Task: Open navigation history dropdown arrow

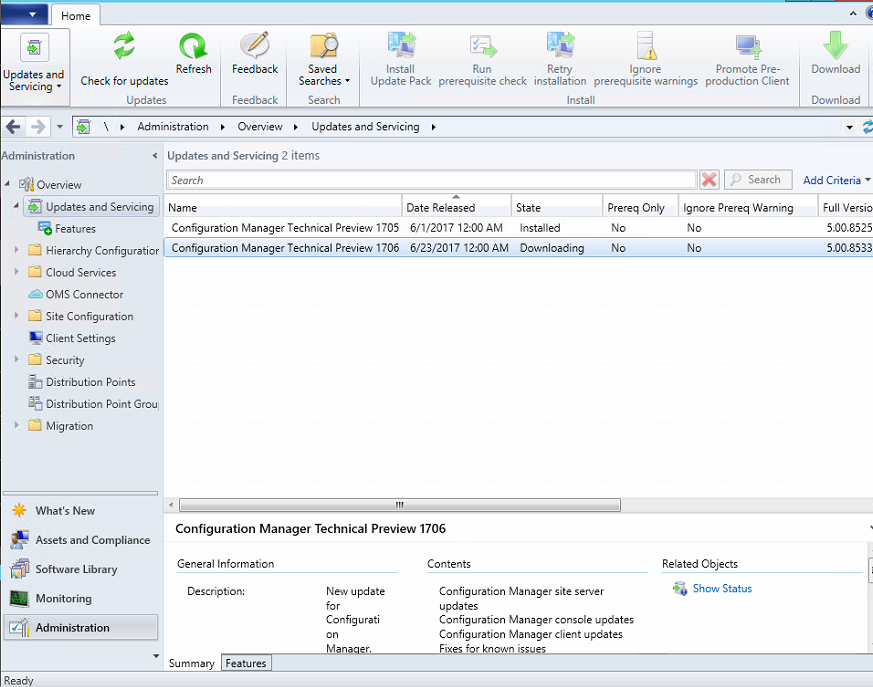Action: point(60,127)
